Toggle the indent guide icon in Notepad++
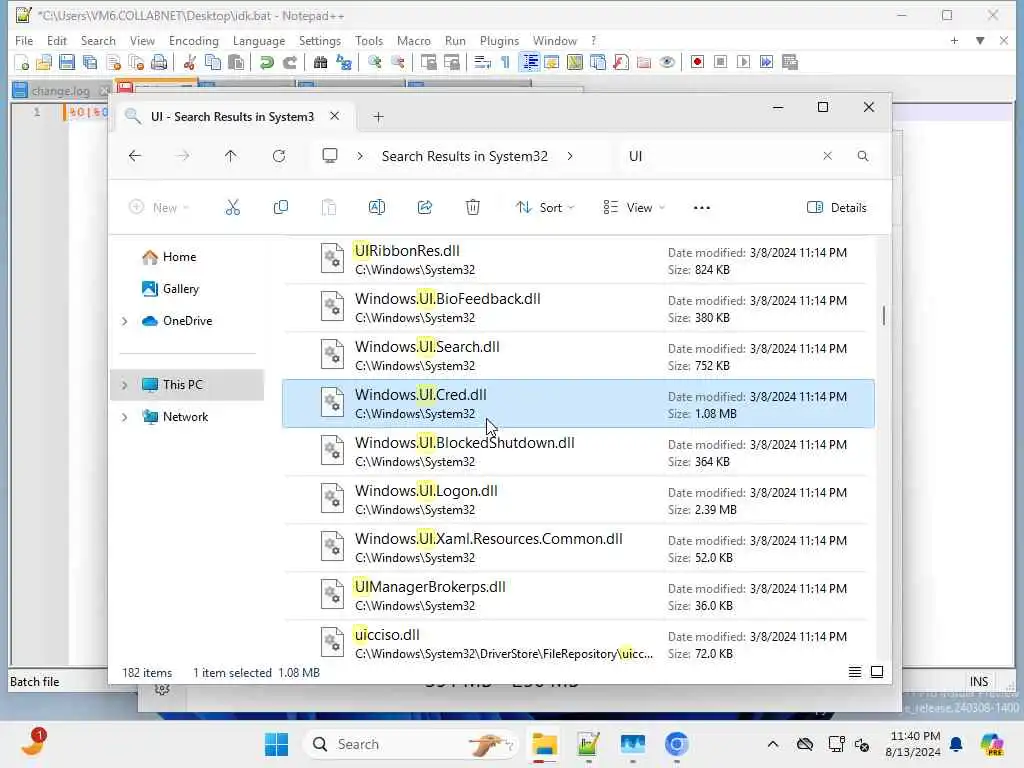The height and width of the screenshot is (768, 1024). point(529,63)
